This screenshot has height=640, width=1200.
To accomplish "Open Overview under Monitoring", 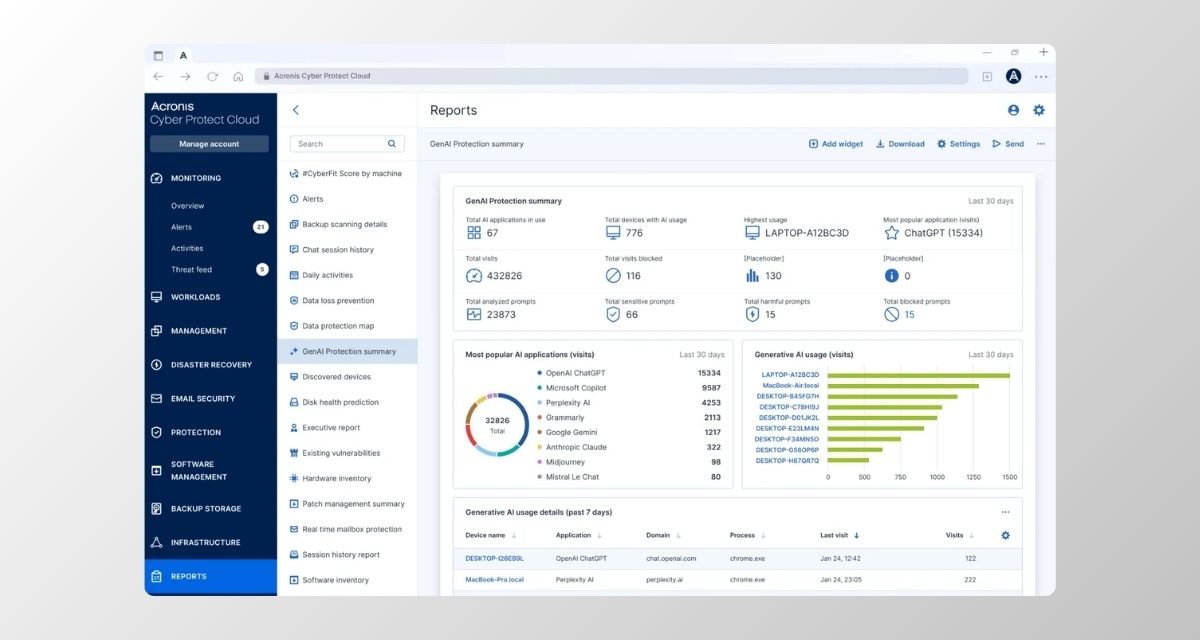I will click(187, 206).
